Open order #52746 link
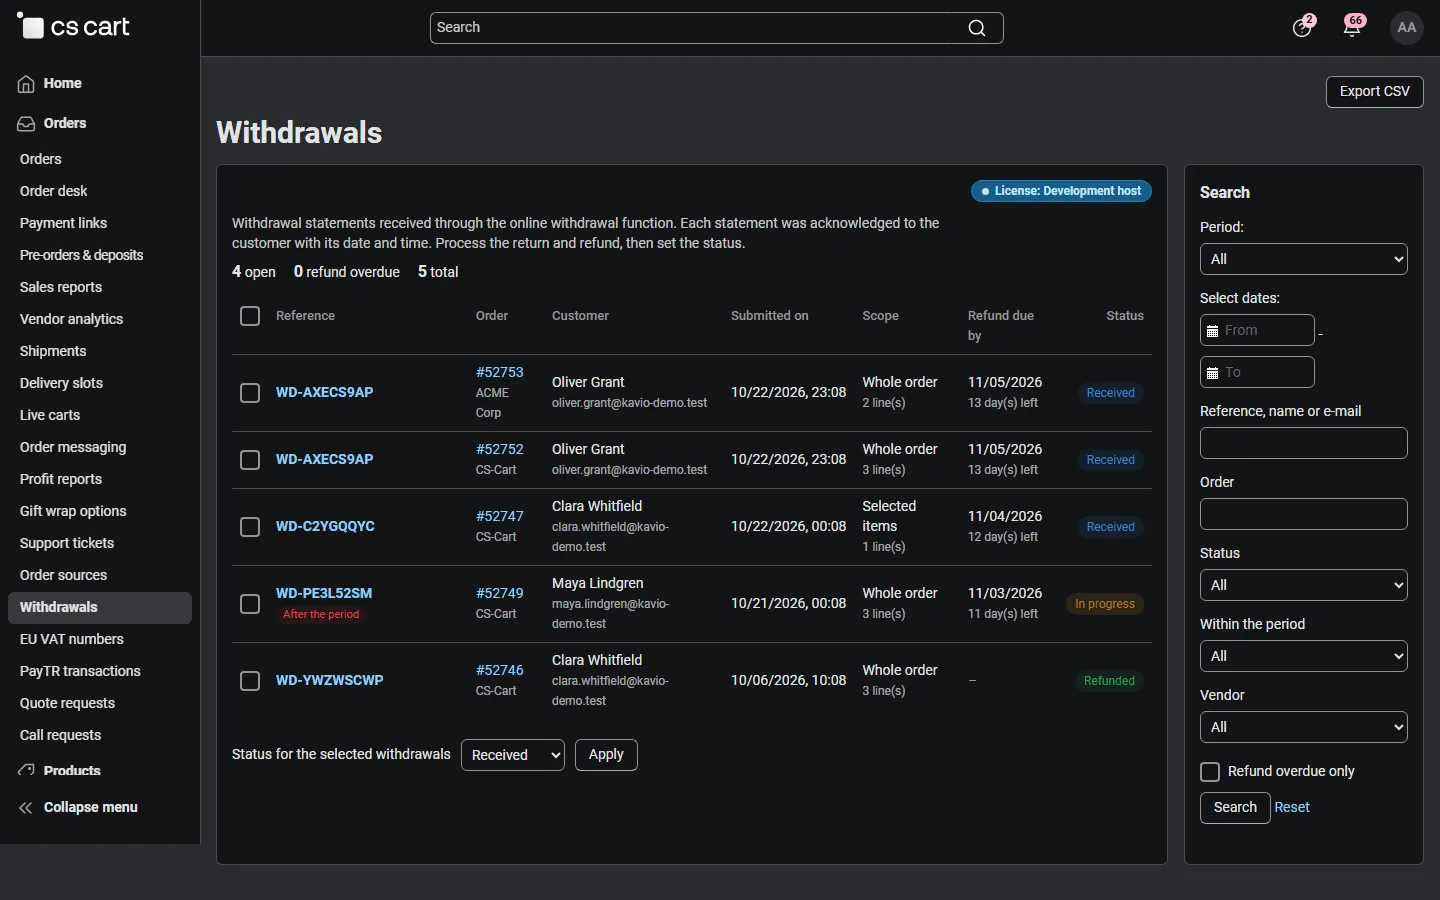Screen dimensions: 1440x900 click(x=500, y=670)
